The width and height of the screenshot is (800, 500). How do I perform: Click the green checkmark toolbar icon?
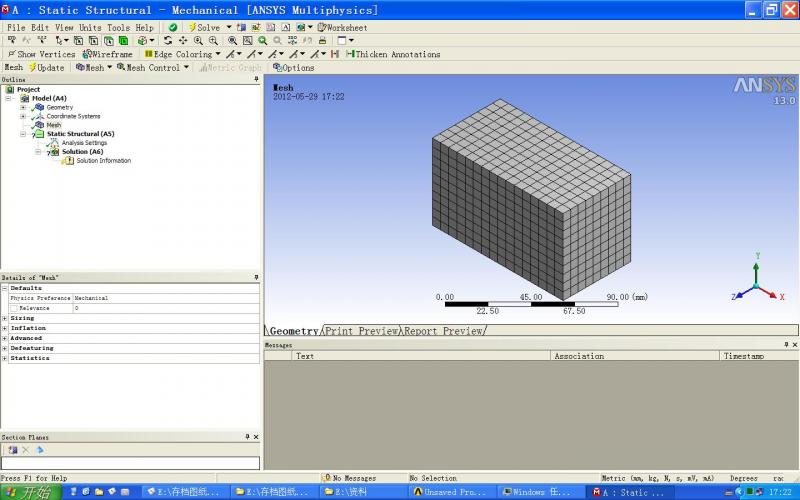tap(173, 28)
